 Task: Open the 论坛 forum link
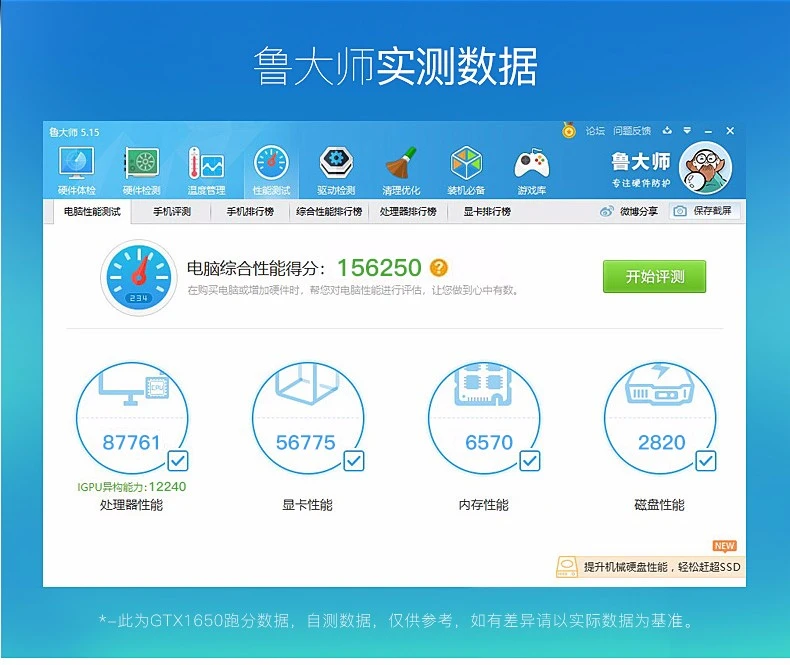click(x=595, y=131)
